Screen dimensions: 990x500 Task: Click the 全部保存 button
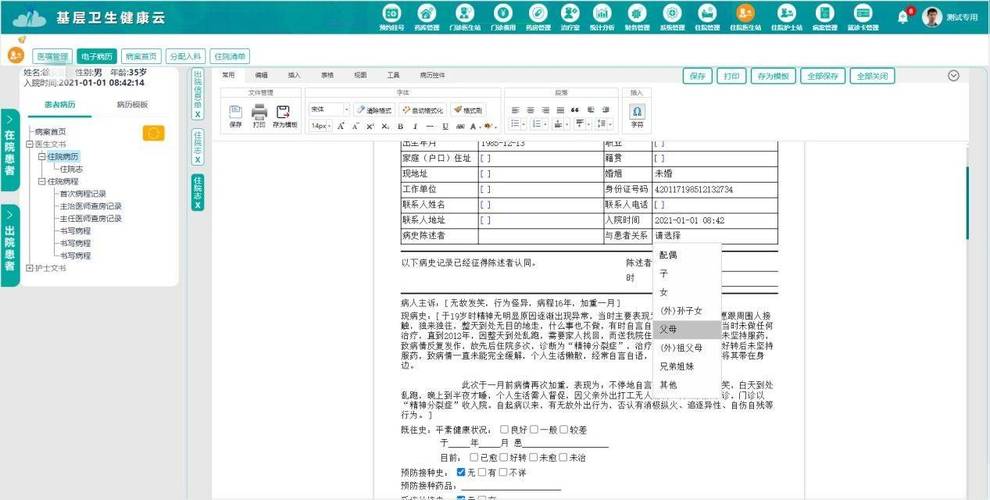pyautogui.click(x=822, y=76)
